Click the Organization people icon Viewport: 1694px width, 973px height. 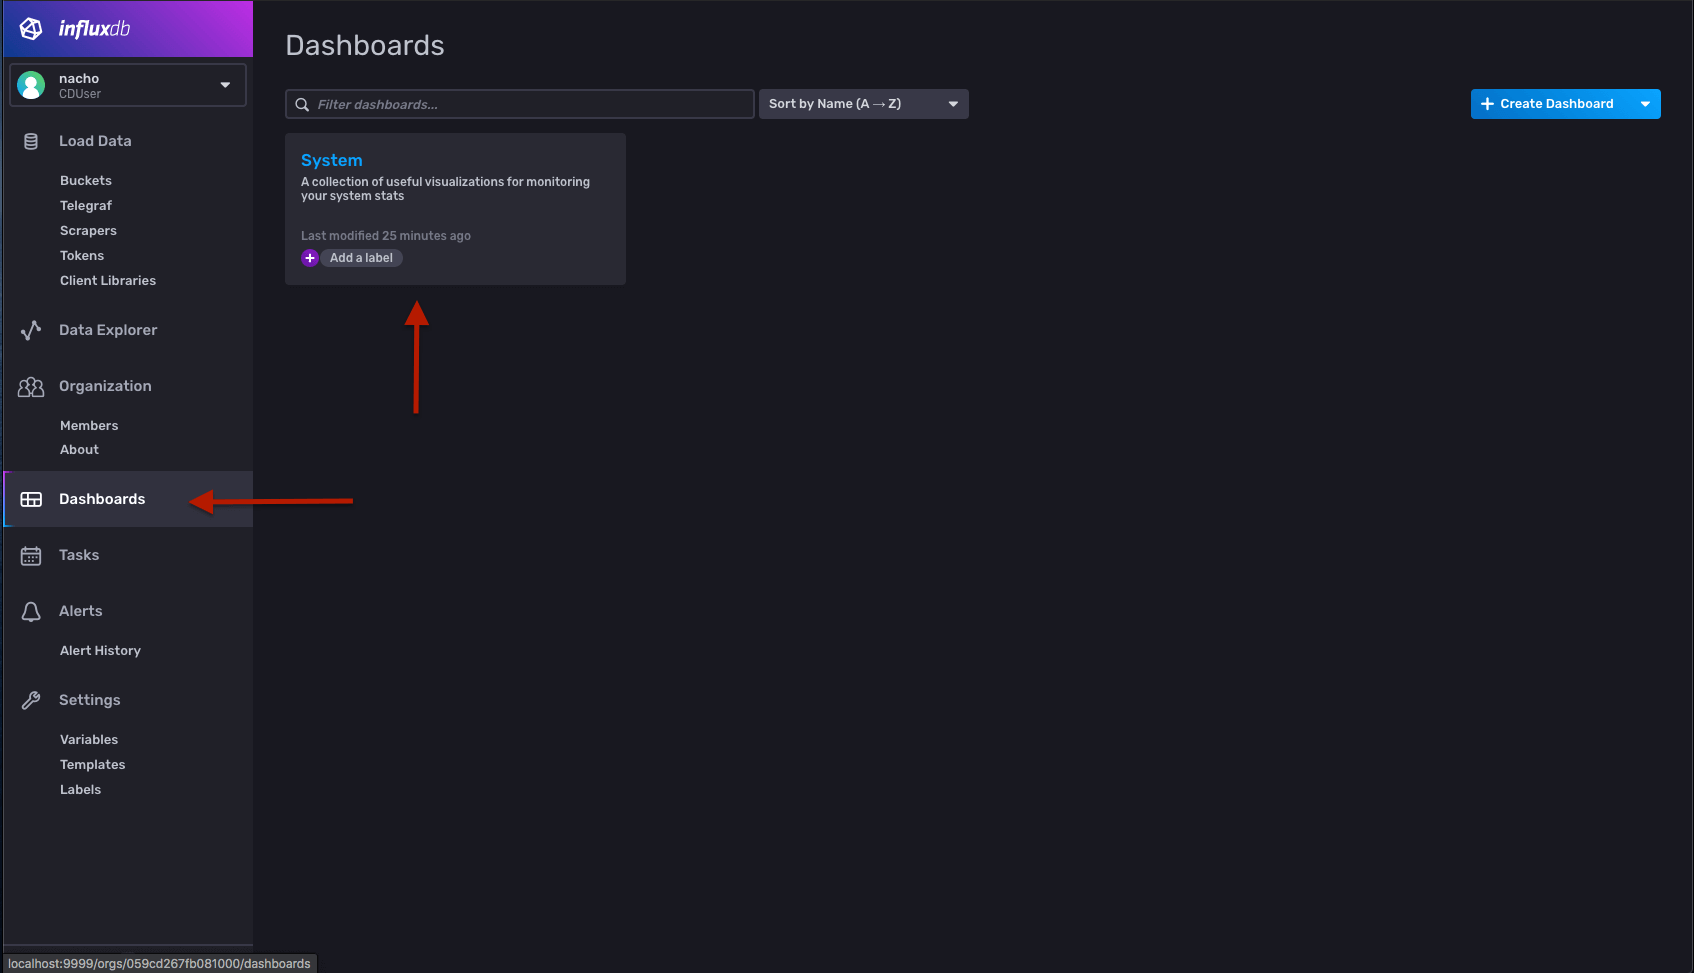coord(31,387)
